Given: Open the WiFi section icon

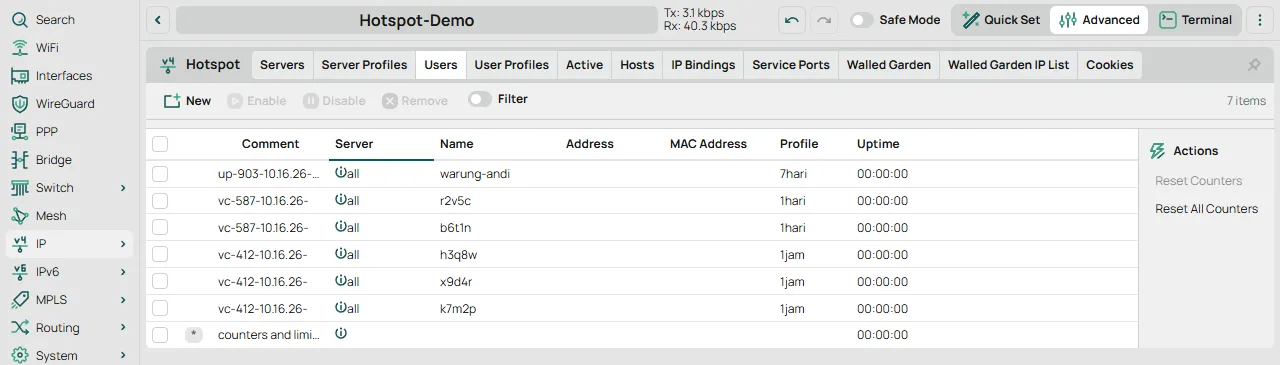Looking at the screenshot, I should click(20, 47).
